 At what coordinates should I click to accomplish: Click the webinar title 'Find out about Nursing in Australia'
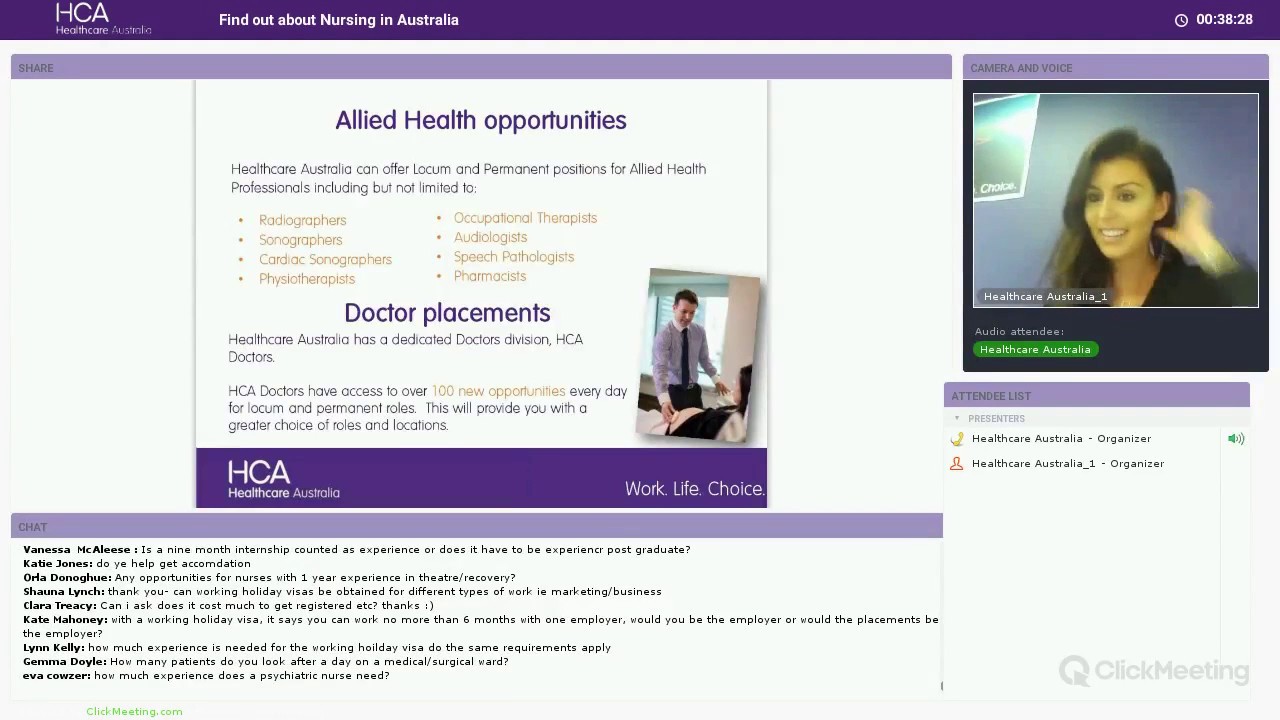click(x=339, y=20)
